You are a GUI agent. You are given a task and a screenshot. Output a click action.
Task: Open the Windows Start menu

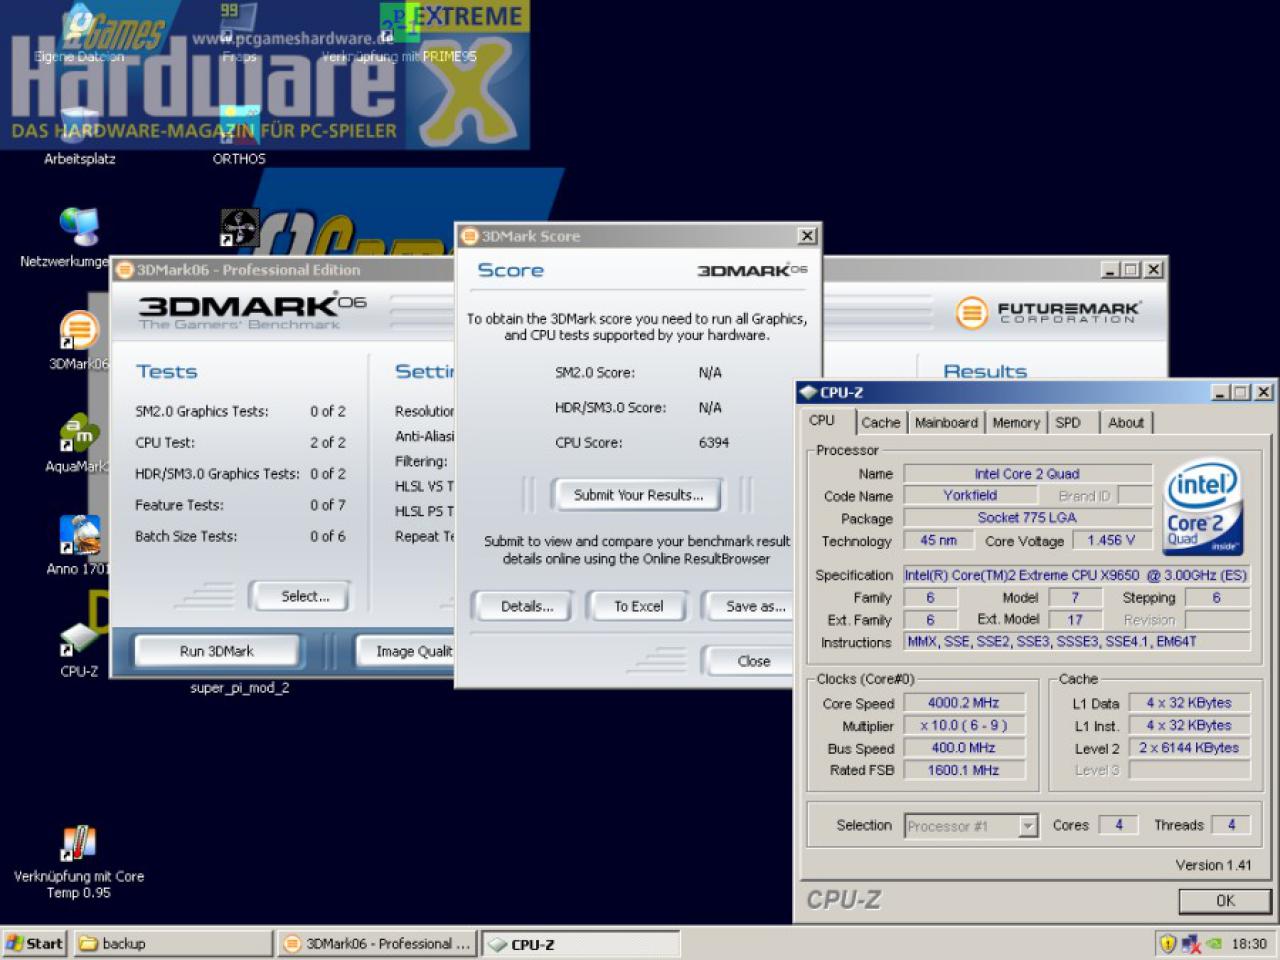[x=36, y=943]
